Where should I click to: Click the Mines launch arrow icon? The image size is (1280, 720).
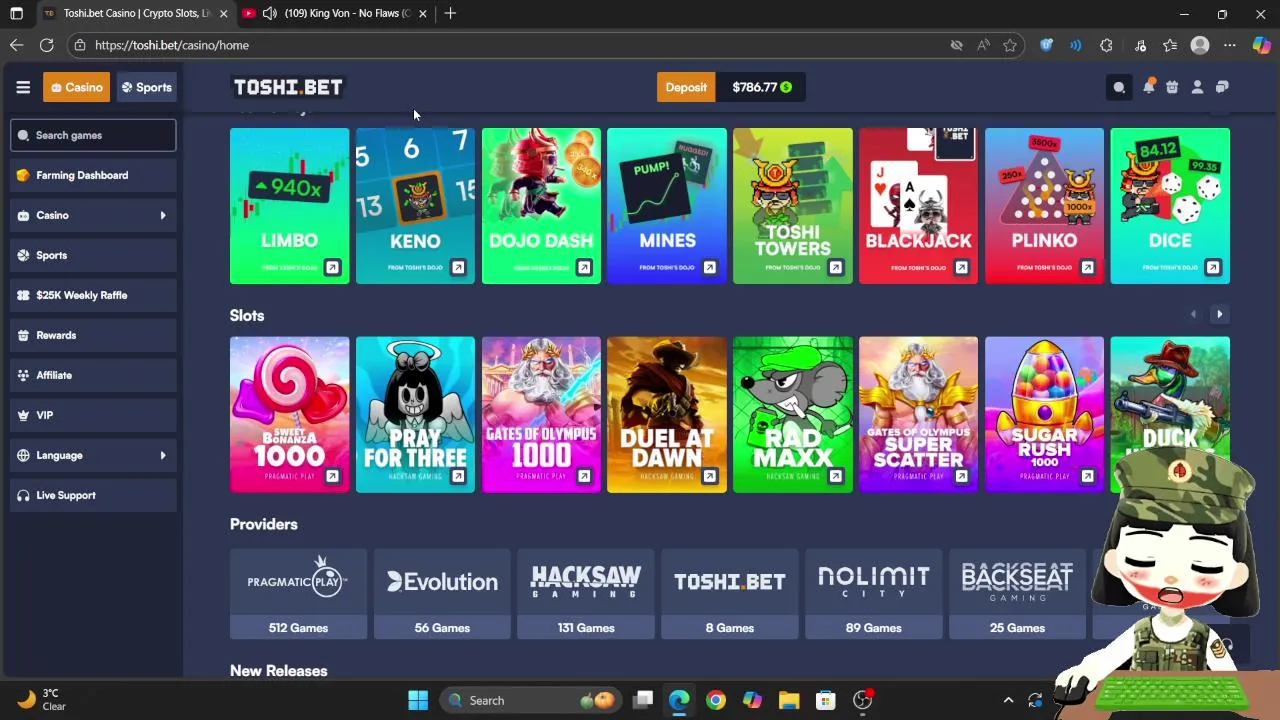tap(709, 267)
